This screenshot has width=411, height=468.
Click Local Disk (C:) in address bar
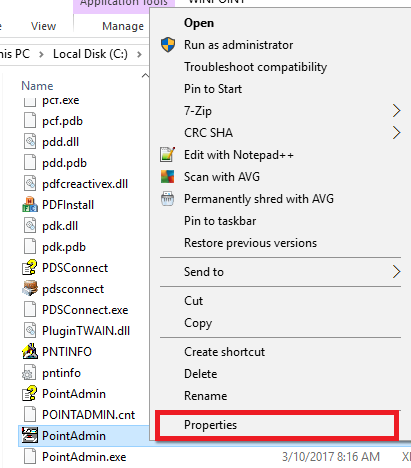click(90, 54)
